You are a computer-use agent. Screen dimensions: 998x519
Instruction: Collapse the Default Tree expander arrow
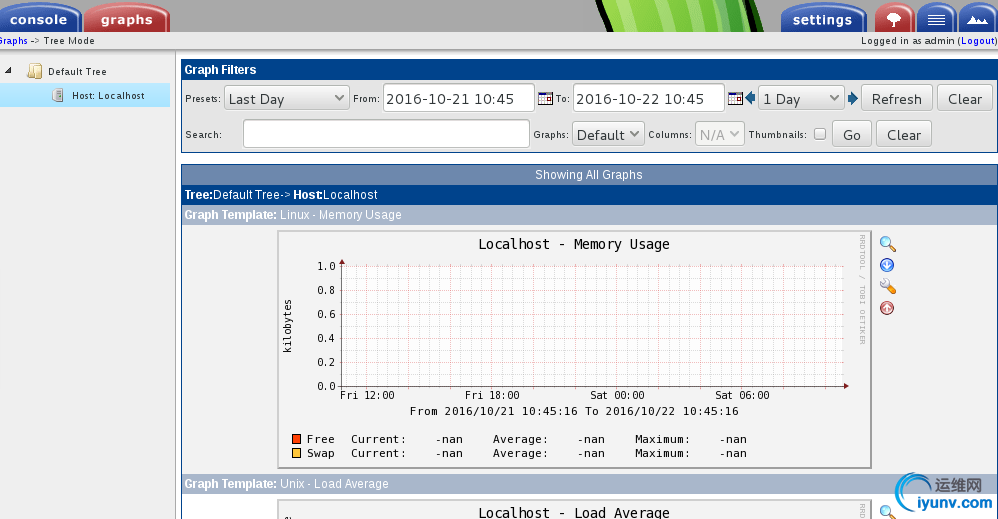8,70
